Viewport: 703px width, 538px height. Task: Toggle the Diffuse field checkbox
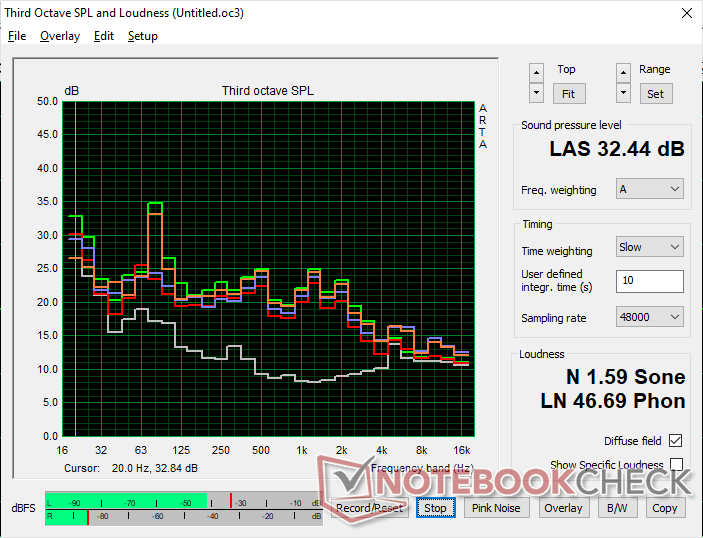pos(676,441)
